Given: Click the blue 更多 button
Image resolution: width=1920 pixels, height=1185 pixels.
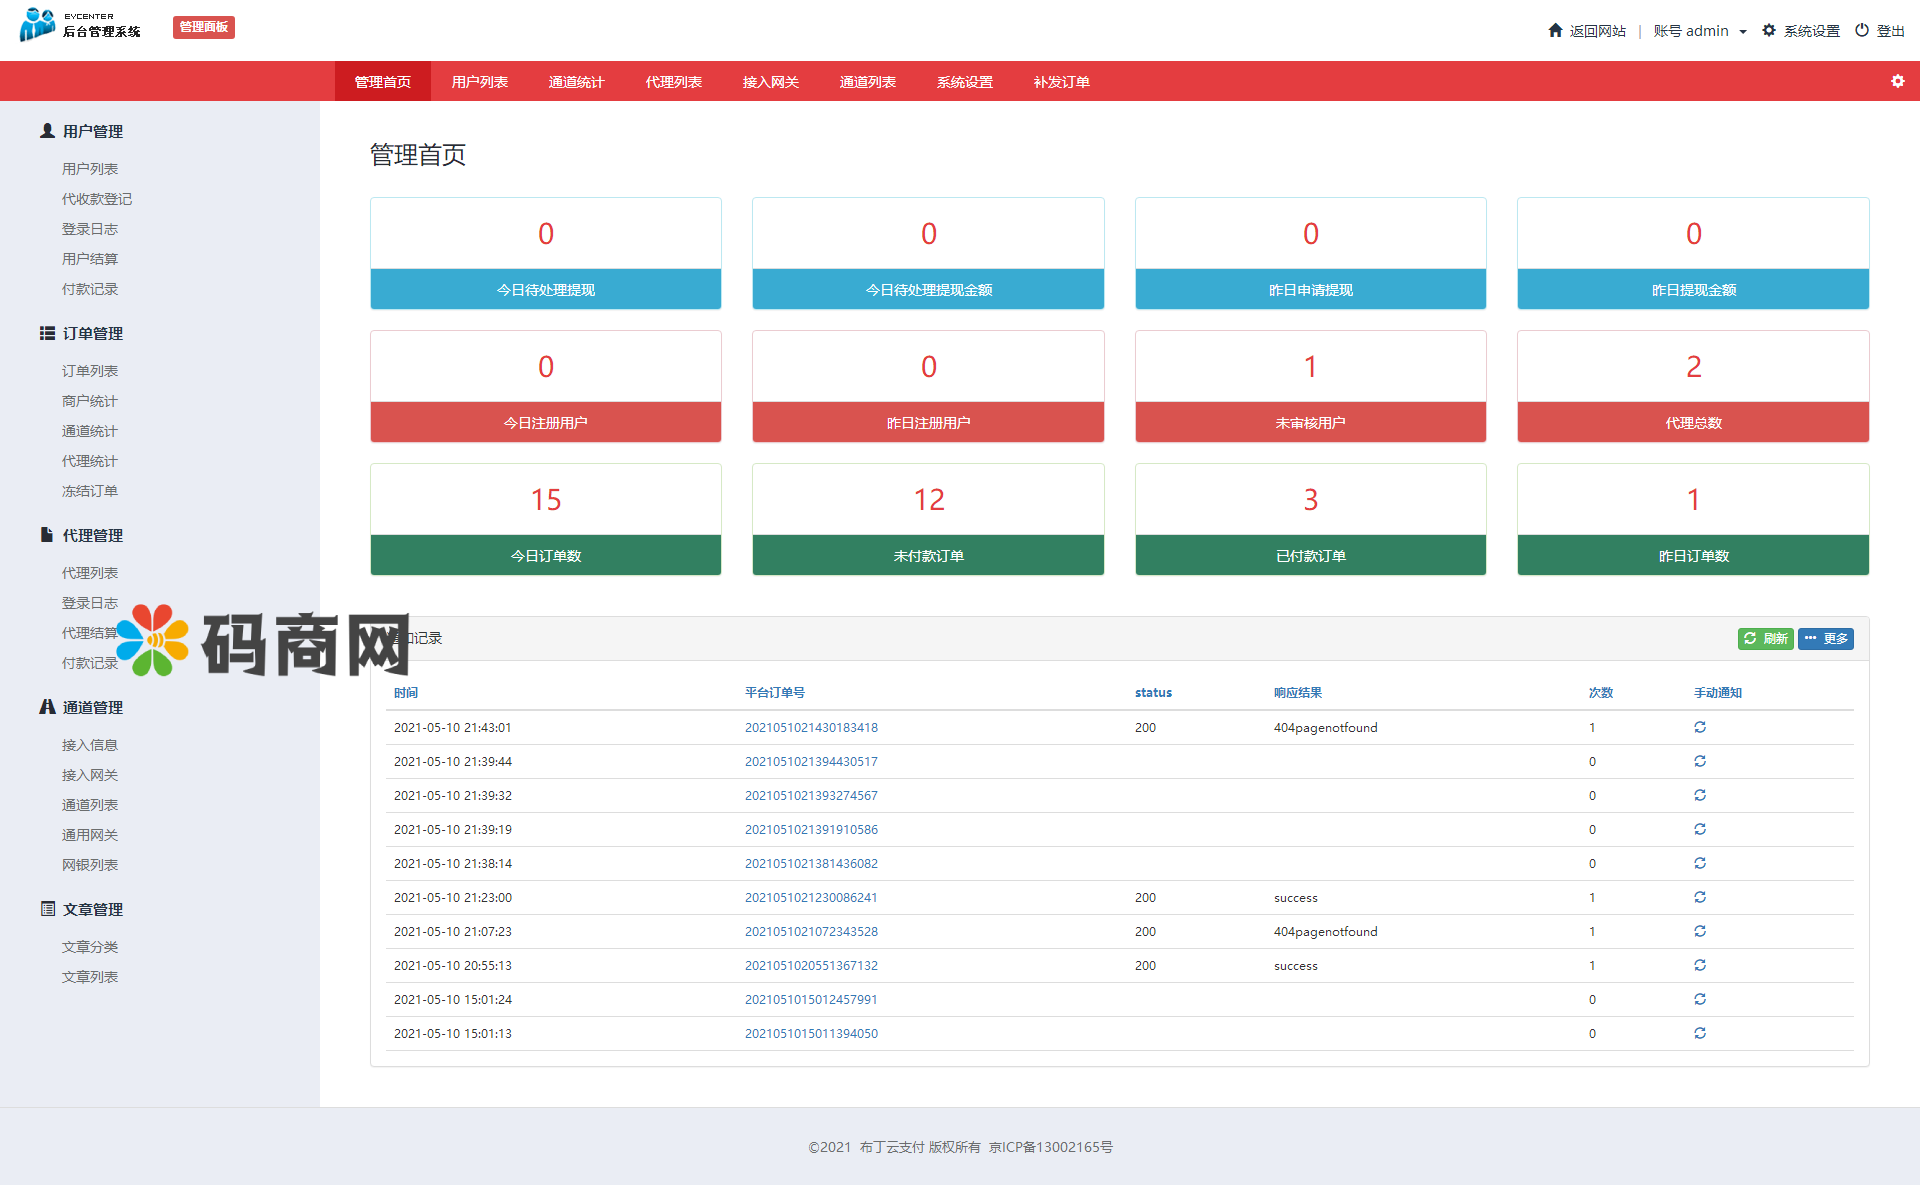Looking at the screenshot, I should [x=1825, y=638].
